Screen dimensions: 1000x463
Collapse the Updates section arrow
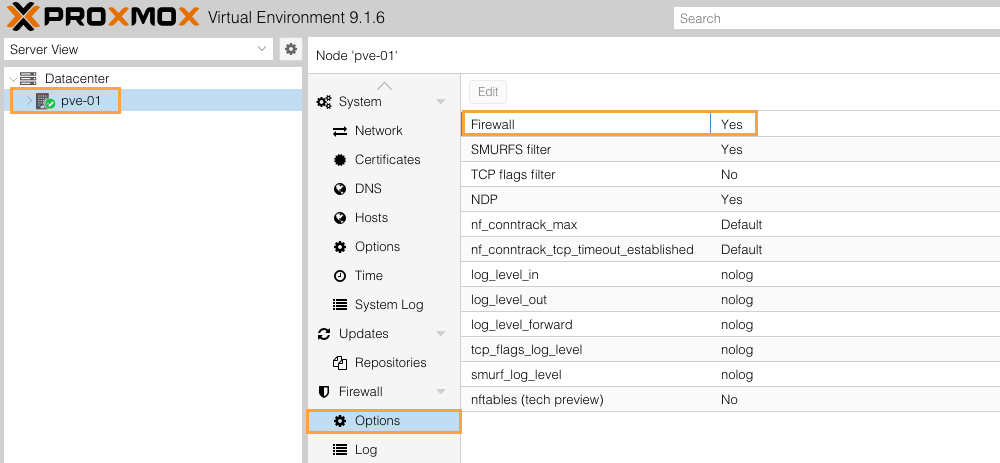(441, 334)
